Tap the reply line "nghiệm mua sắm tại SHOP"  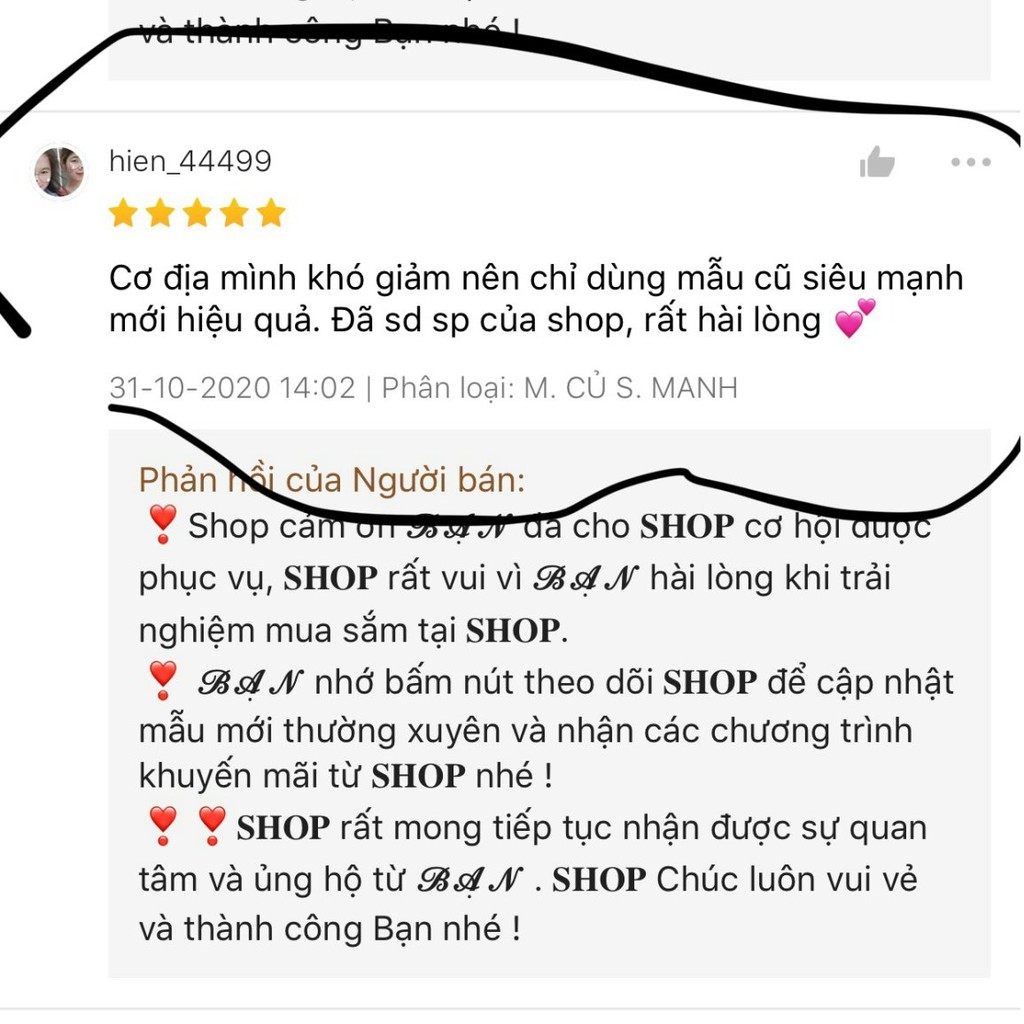coord(353,631)
